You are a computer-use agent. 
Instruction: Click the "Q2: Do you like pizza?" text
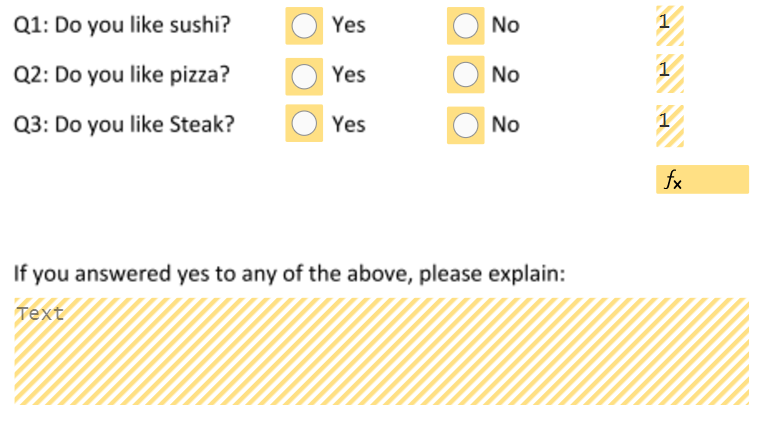tap(121, 75)
